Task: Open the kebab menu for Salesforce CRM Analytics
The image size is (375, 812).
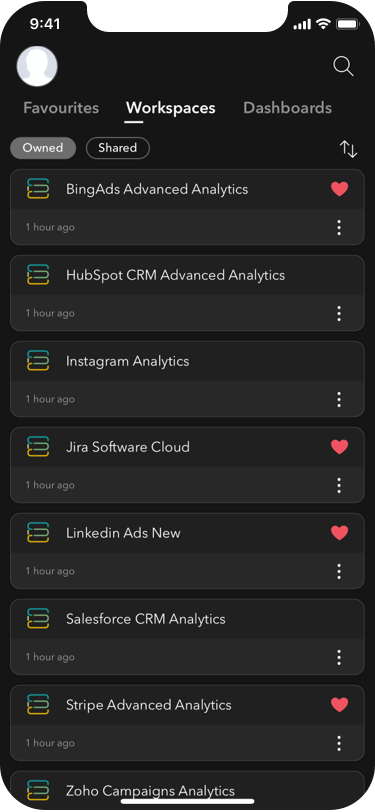Action: pyautogui.click(x=339, y=657)
